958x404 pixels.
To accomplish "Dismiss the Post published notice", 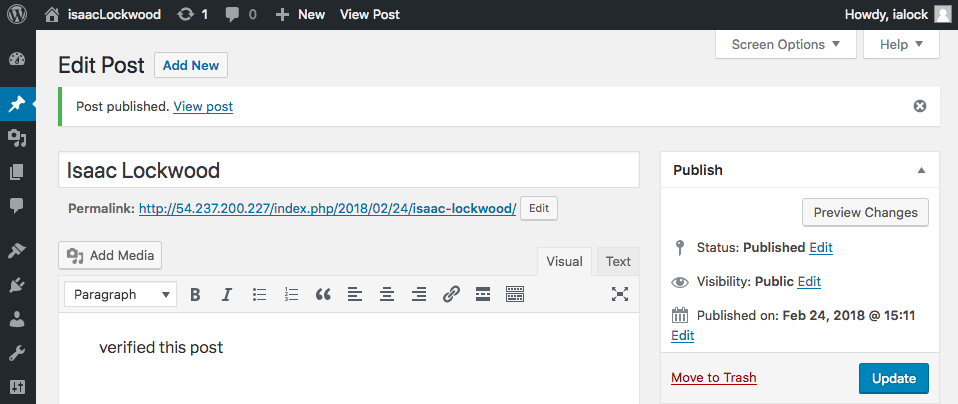I will [920, 106].
